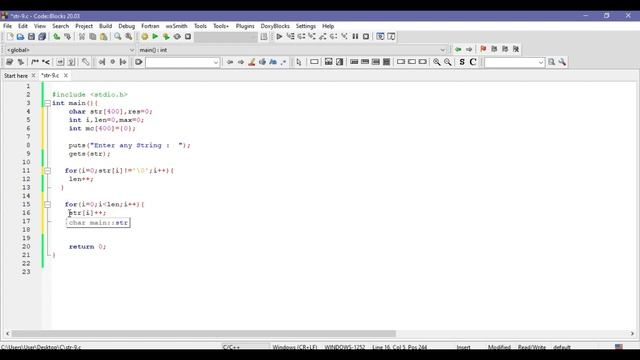Open Replace dialog icon
The width and height of the screenshot is (640, 360).
pyautogui.click(x=129, y=37)
